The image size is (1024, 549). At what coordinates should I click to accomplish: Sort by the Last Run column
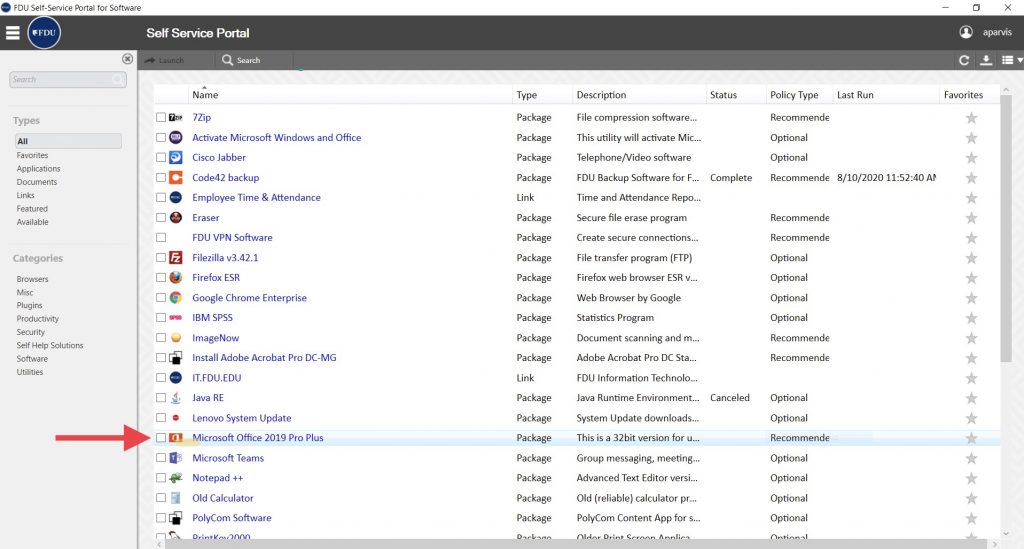(855, 95)
